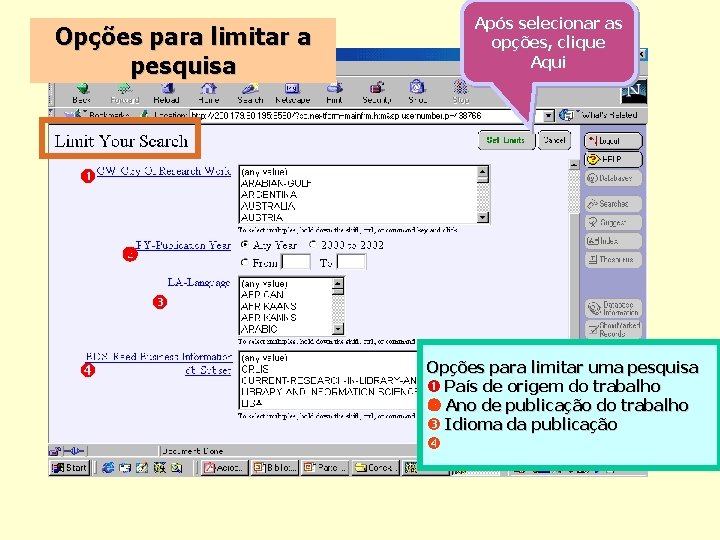Image resolution: width=720 pixels, height=540 pixels.
Task: Click the Logout sidebar button
Action: (613, 141)
